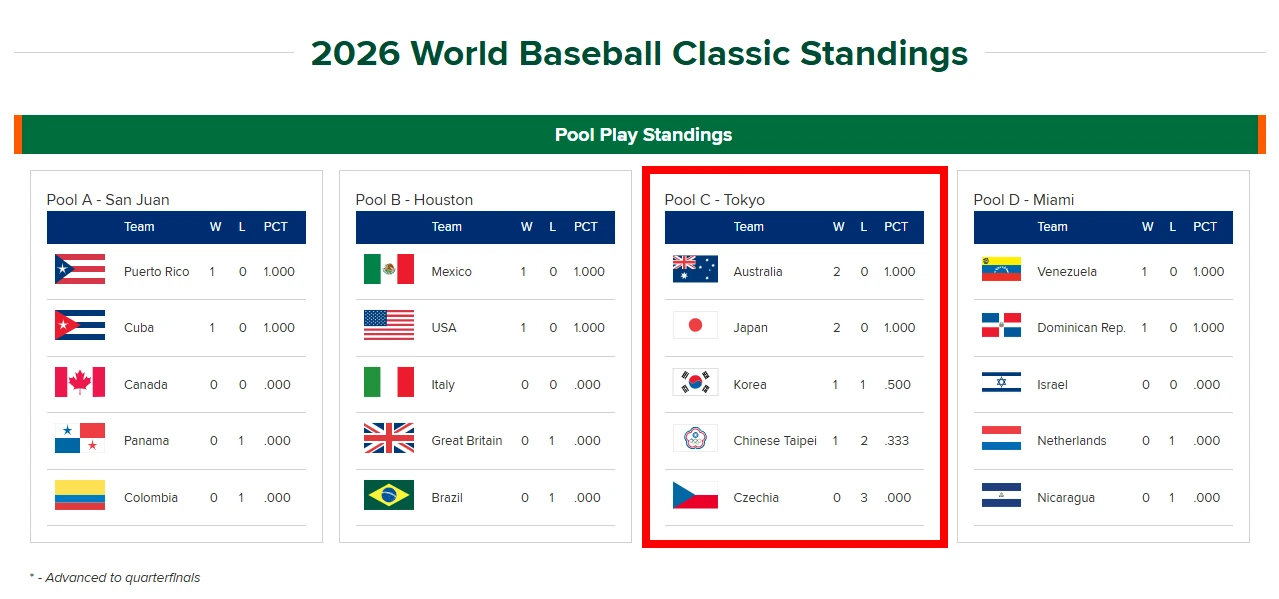Click the Puerto Rico flag icon
The width and height of the screenshot is (1279, 599).
(80, 270)
